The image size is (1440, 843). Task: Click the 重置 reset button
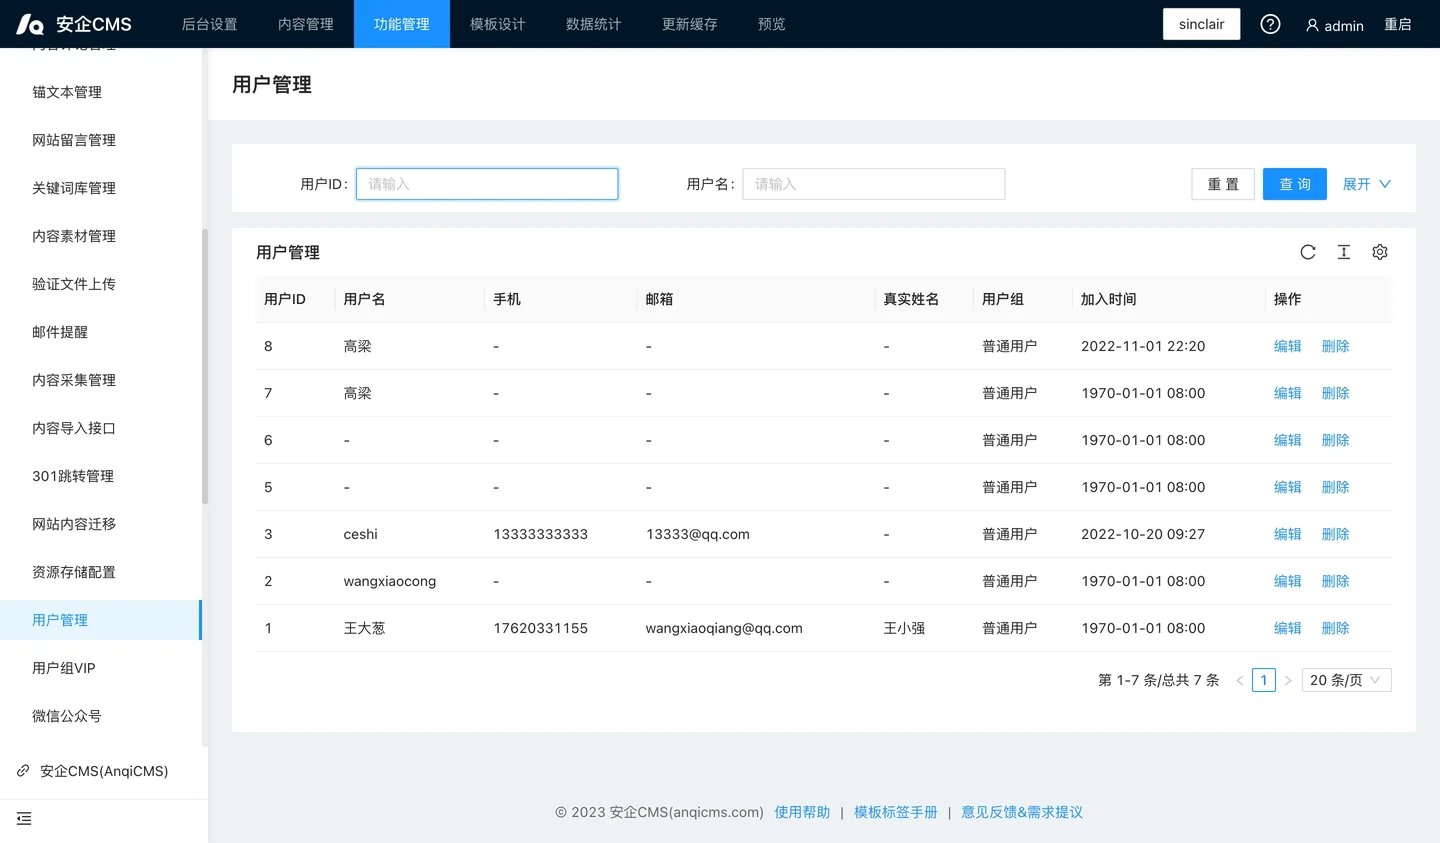tap(1223, 184)
